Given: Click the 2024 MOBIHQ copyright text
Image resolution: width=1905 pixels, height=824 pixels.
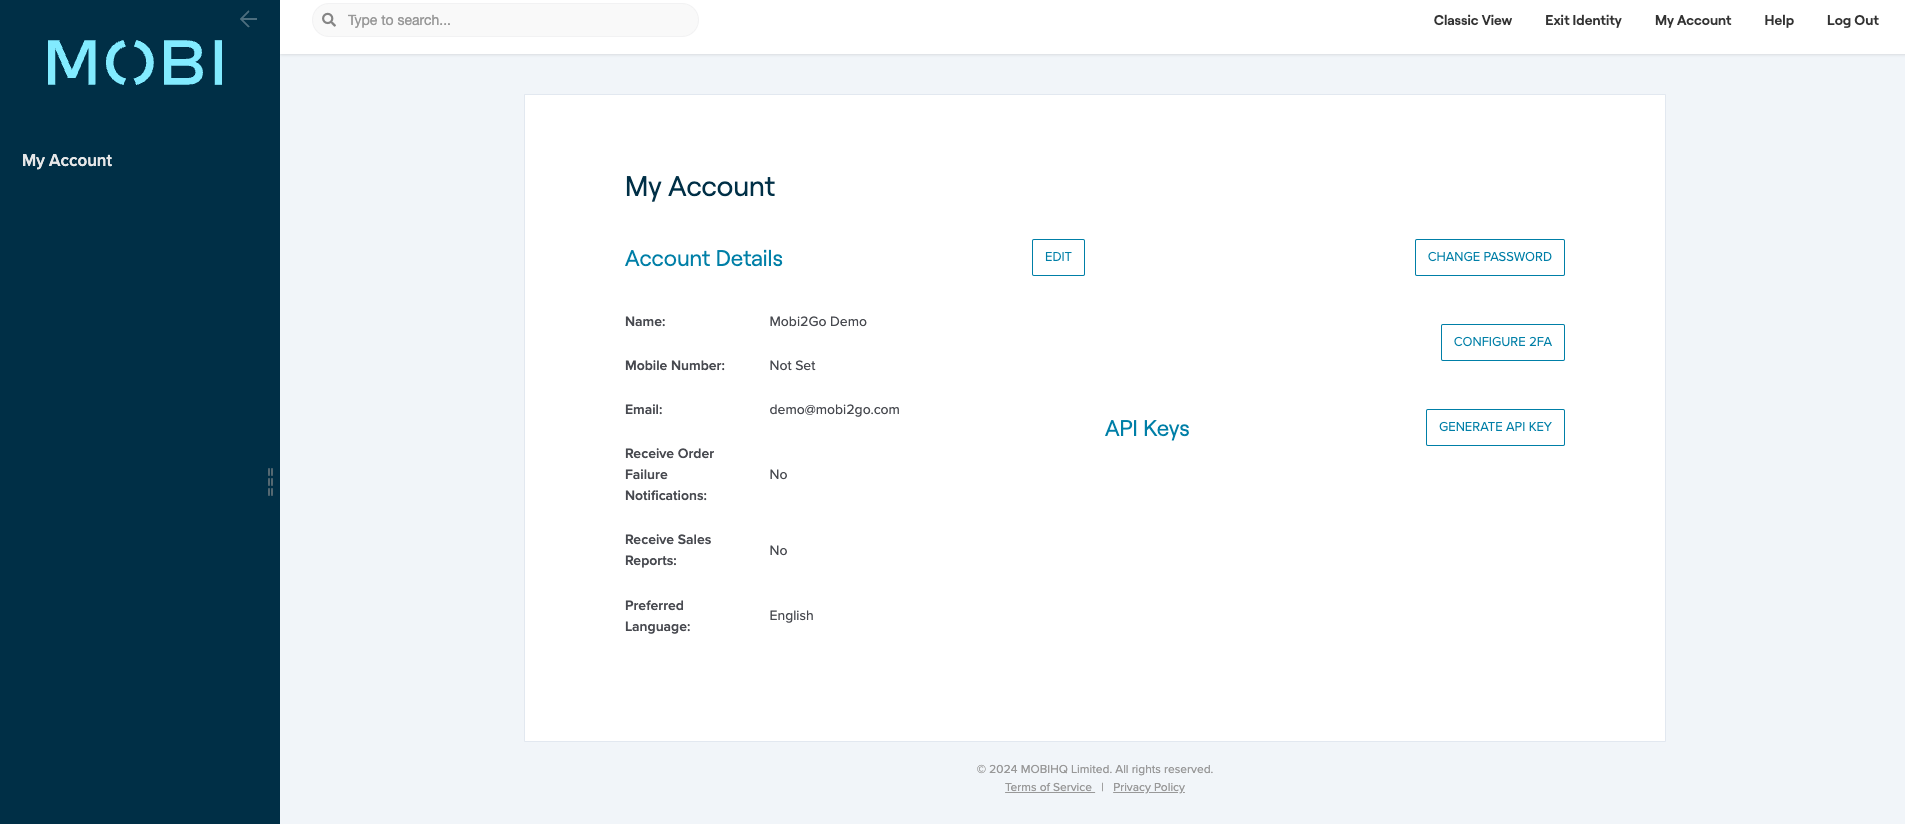Looking at the screenshot, I should (1095, 769).
